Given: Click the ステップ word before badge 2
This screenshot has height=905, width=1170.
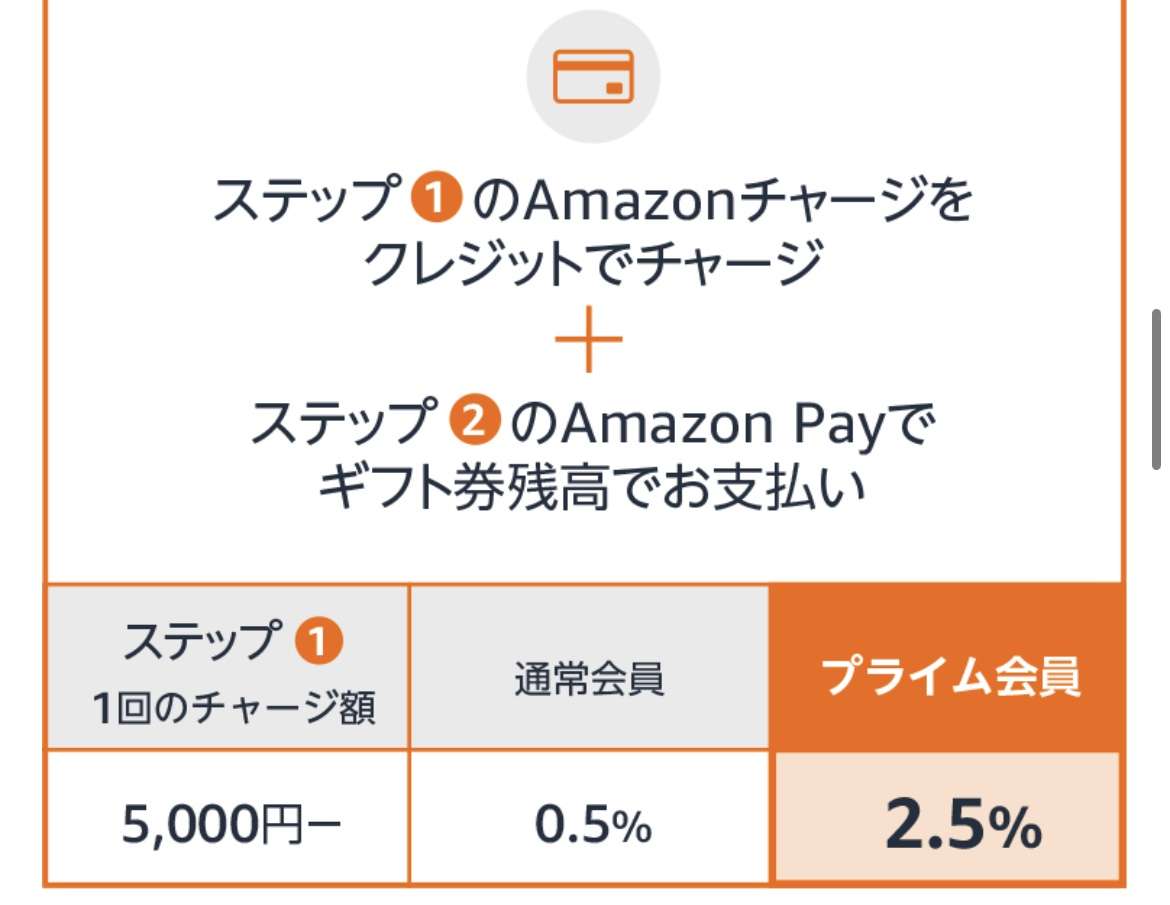Looking at the screenshot, I should point(345,421).
